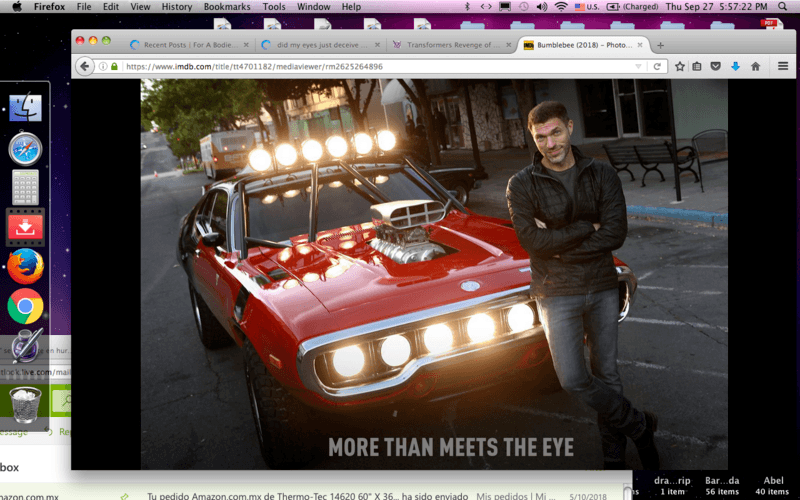The height and width of the screenshot is (500, 800).
Task: Go to Firefox home page
Action: pyautogui.click(x=756, y=66)
